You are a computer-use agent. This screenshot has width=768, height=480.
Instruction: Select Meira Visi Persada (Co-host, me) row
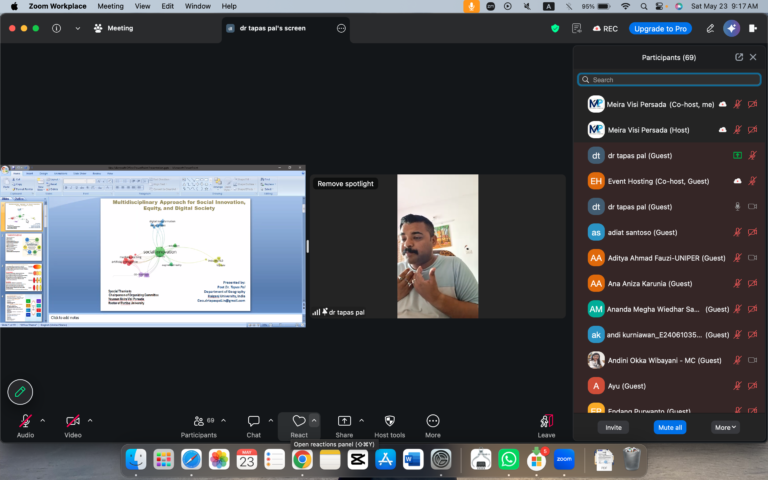coord(671,104)
